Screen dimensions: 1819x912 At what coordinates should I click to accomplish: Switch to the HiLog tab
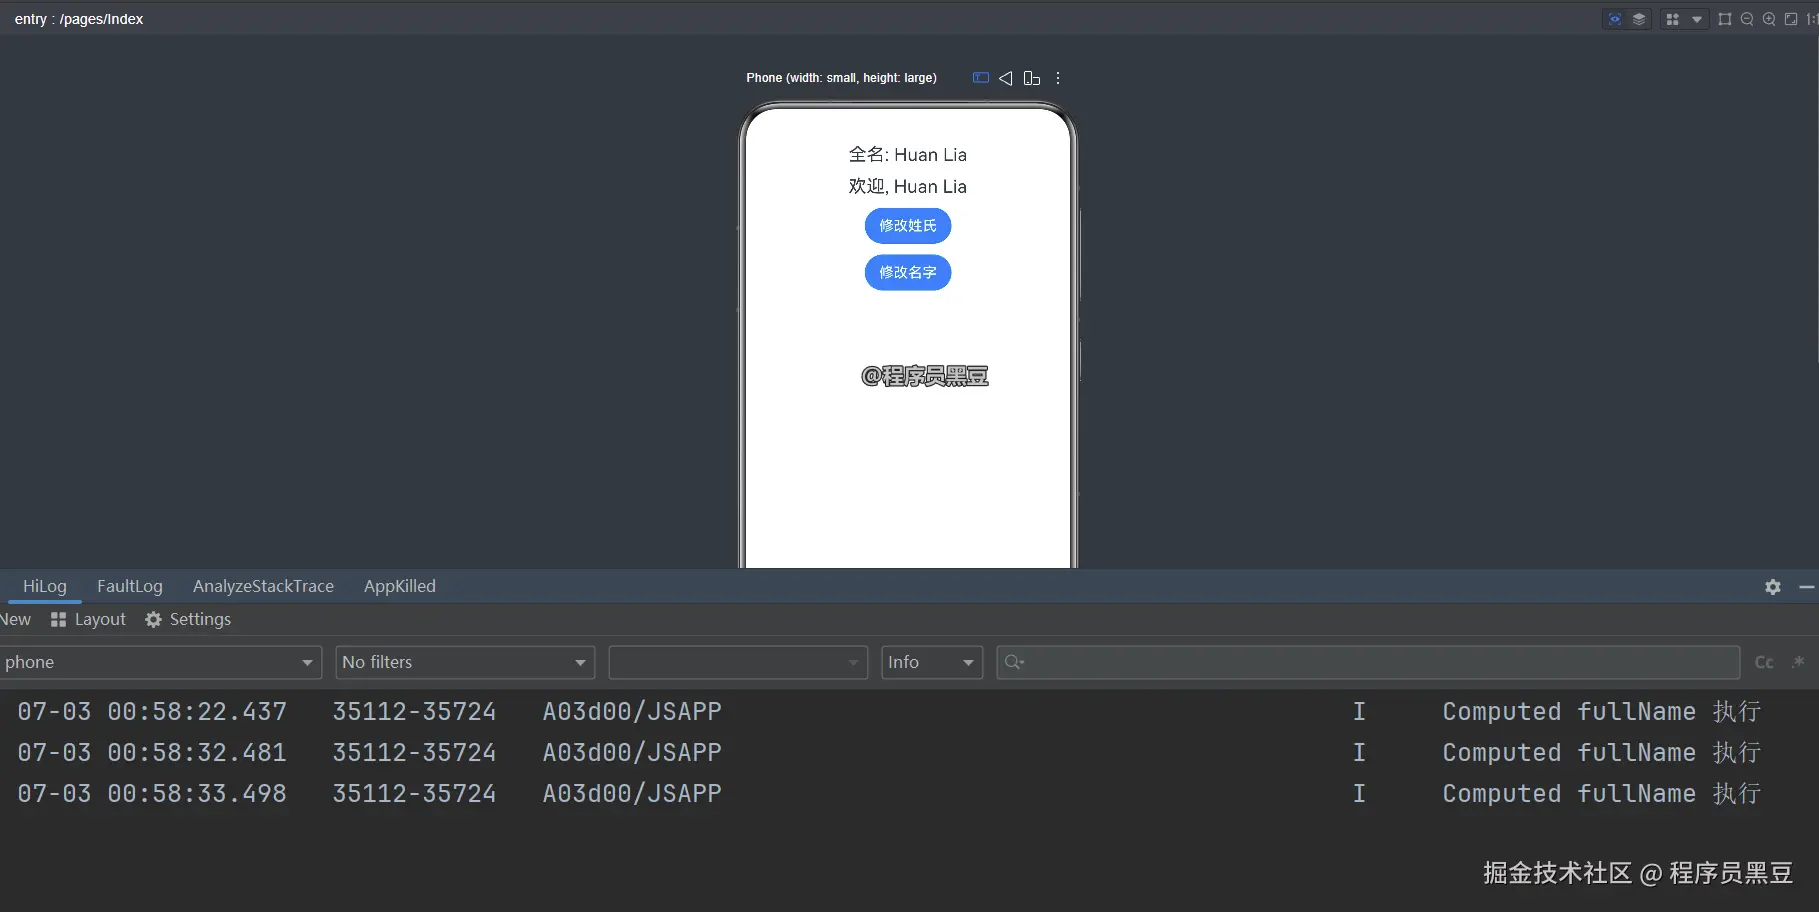45,586
